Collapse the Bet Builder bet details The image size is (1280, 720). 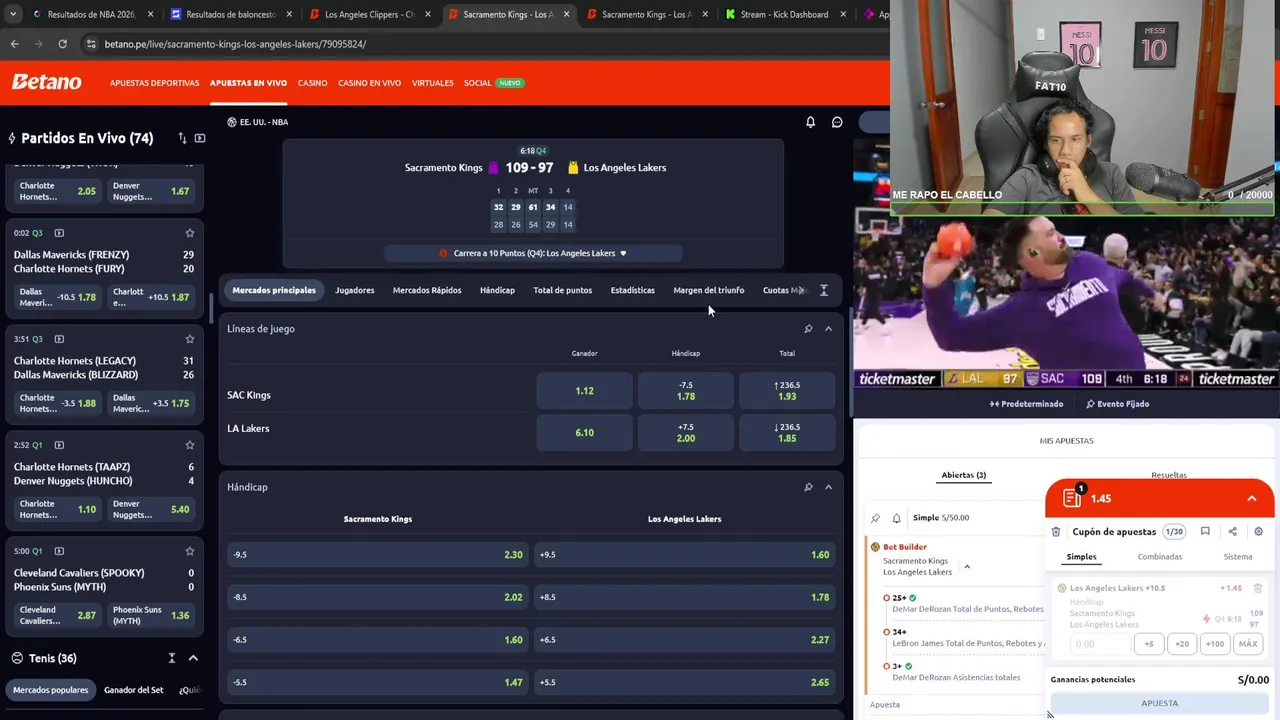coord(966,566)
